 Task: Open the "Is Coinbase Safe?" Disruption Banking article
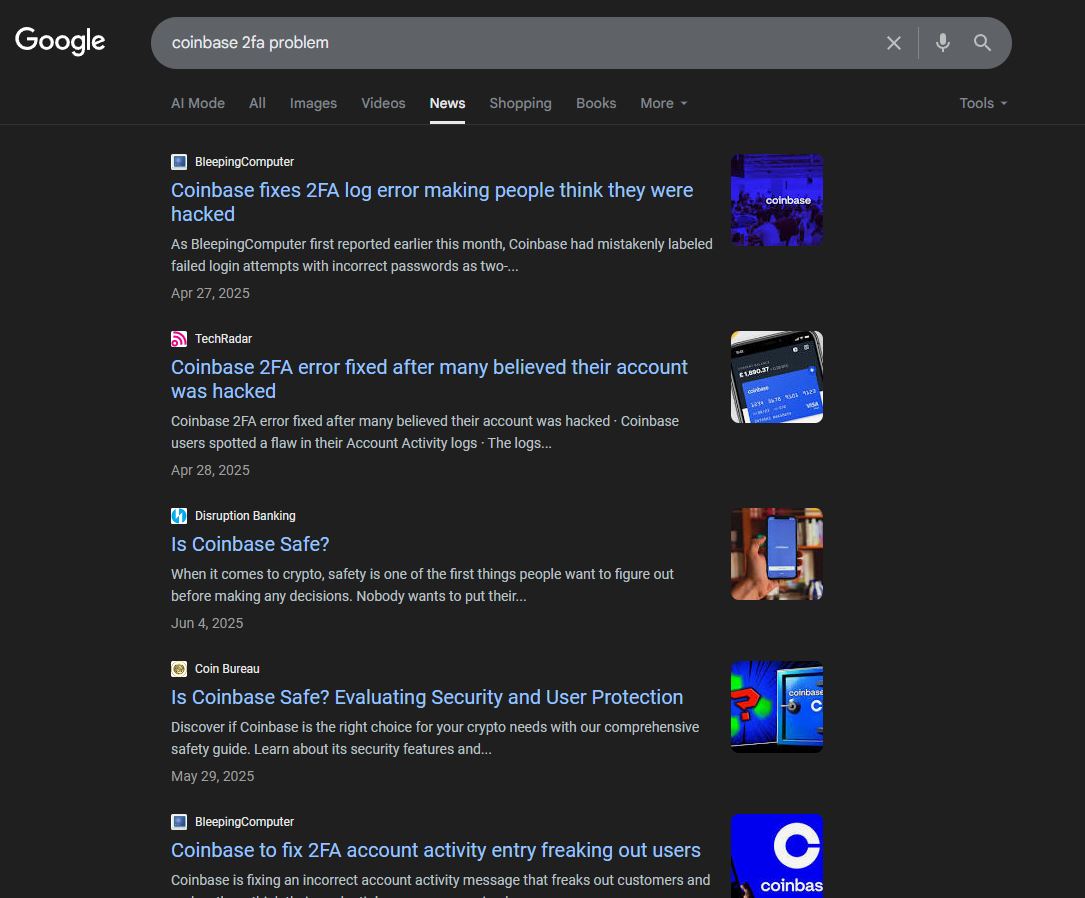(x=250, y=544)
